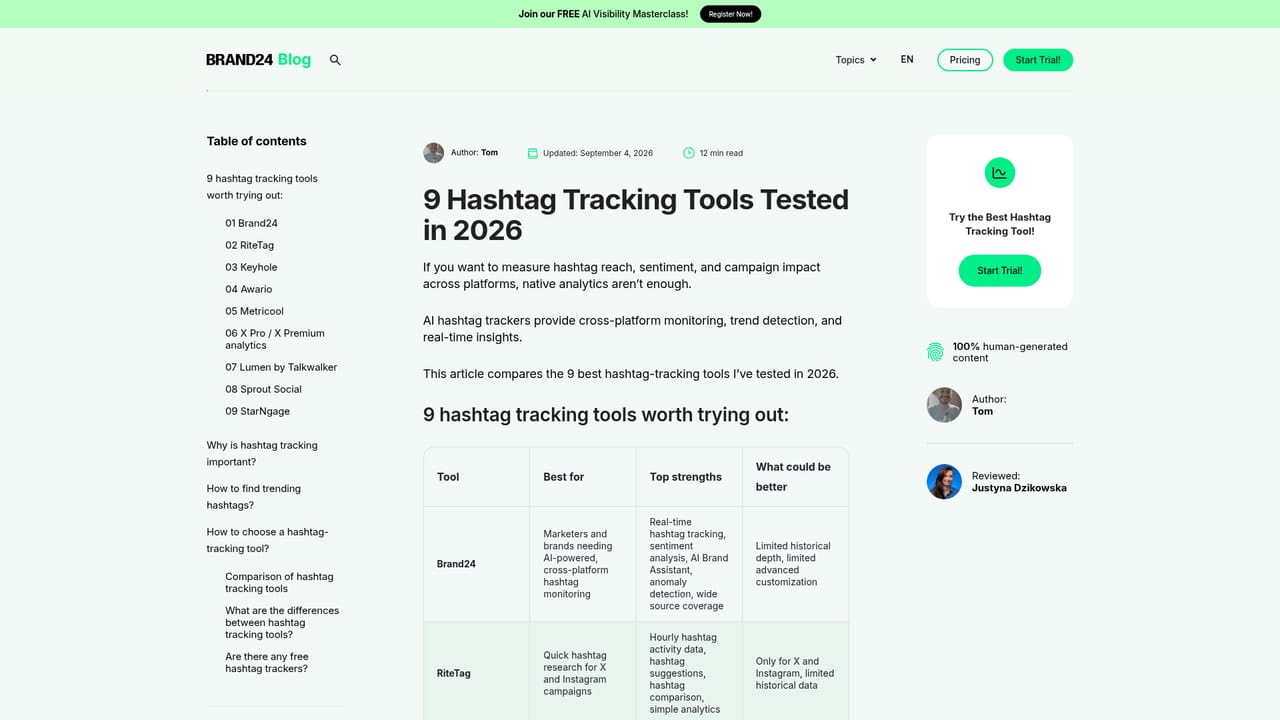
Task: Jump to 03 Keyhole section
Action: pos(251,267)
